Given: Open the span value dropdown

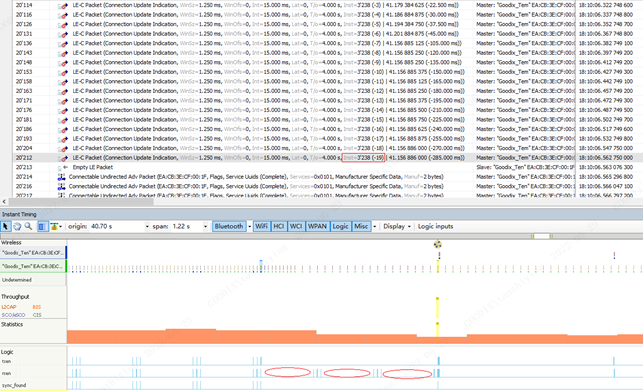Looking at the screenshot, I should click(x=205, y=226).
